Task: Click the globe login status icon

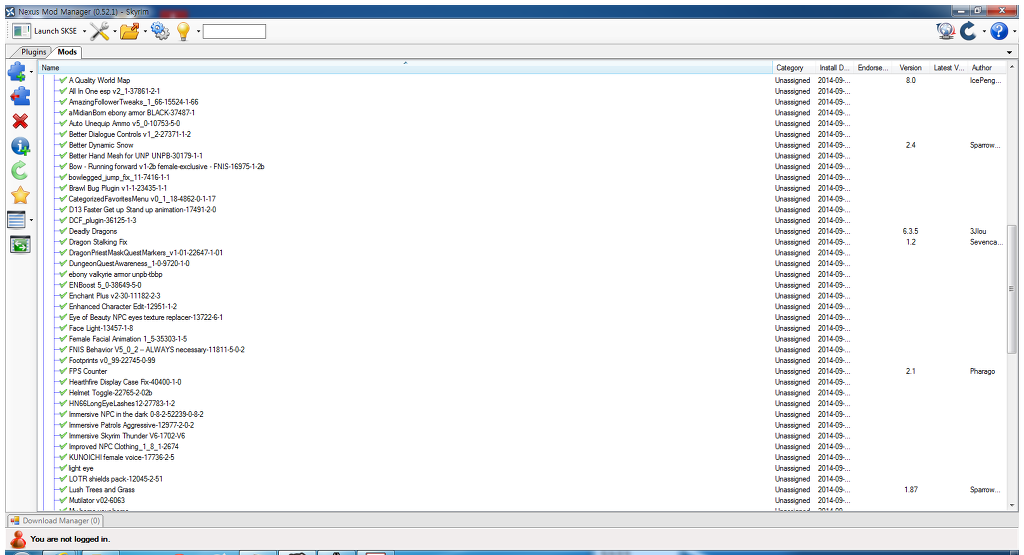Action: pos(945,31)
